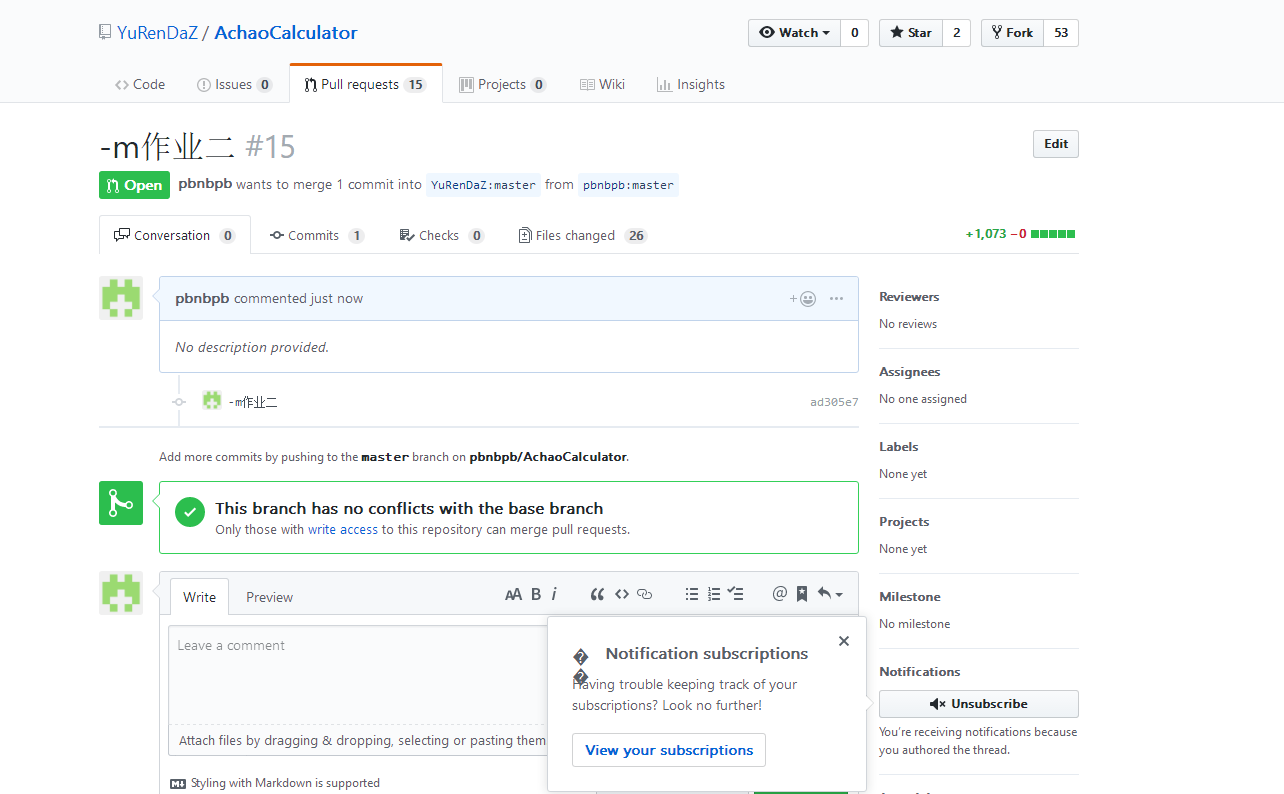Open the Wiki tab
Screen dimensions: 1284x794
[602, 84]
